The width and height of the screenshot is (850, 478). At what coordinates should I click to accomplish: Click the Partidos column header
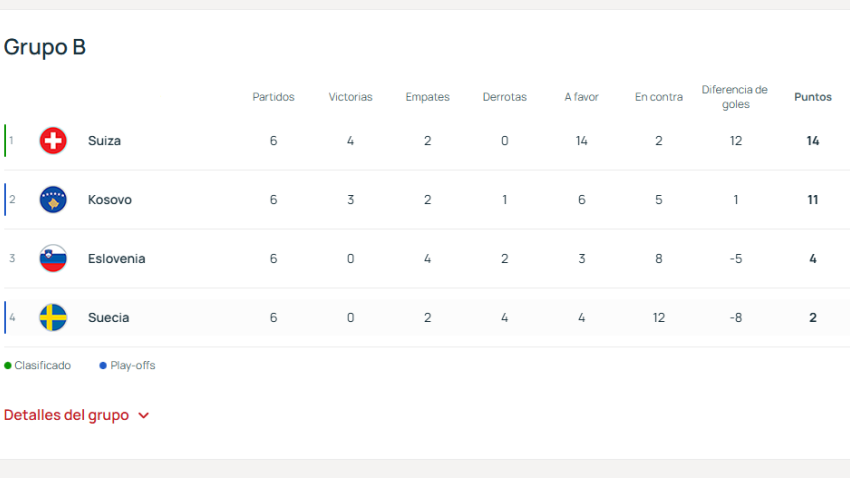tap(273, 97)
